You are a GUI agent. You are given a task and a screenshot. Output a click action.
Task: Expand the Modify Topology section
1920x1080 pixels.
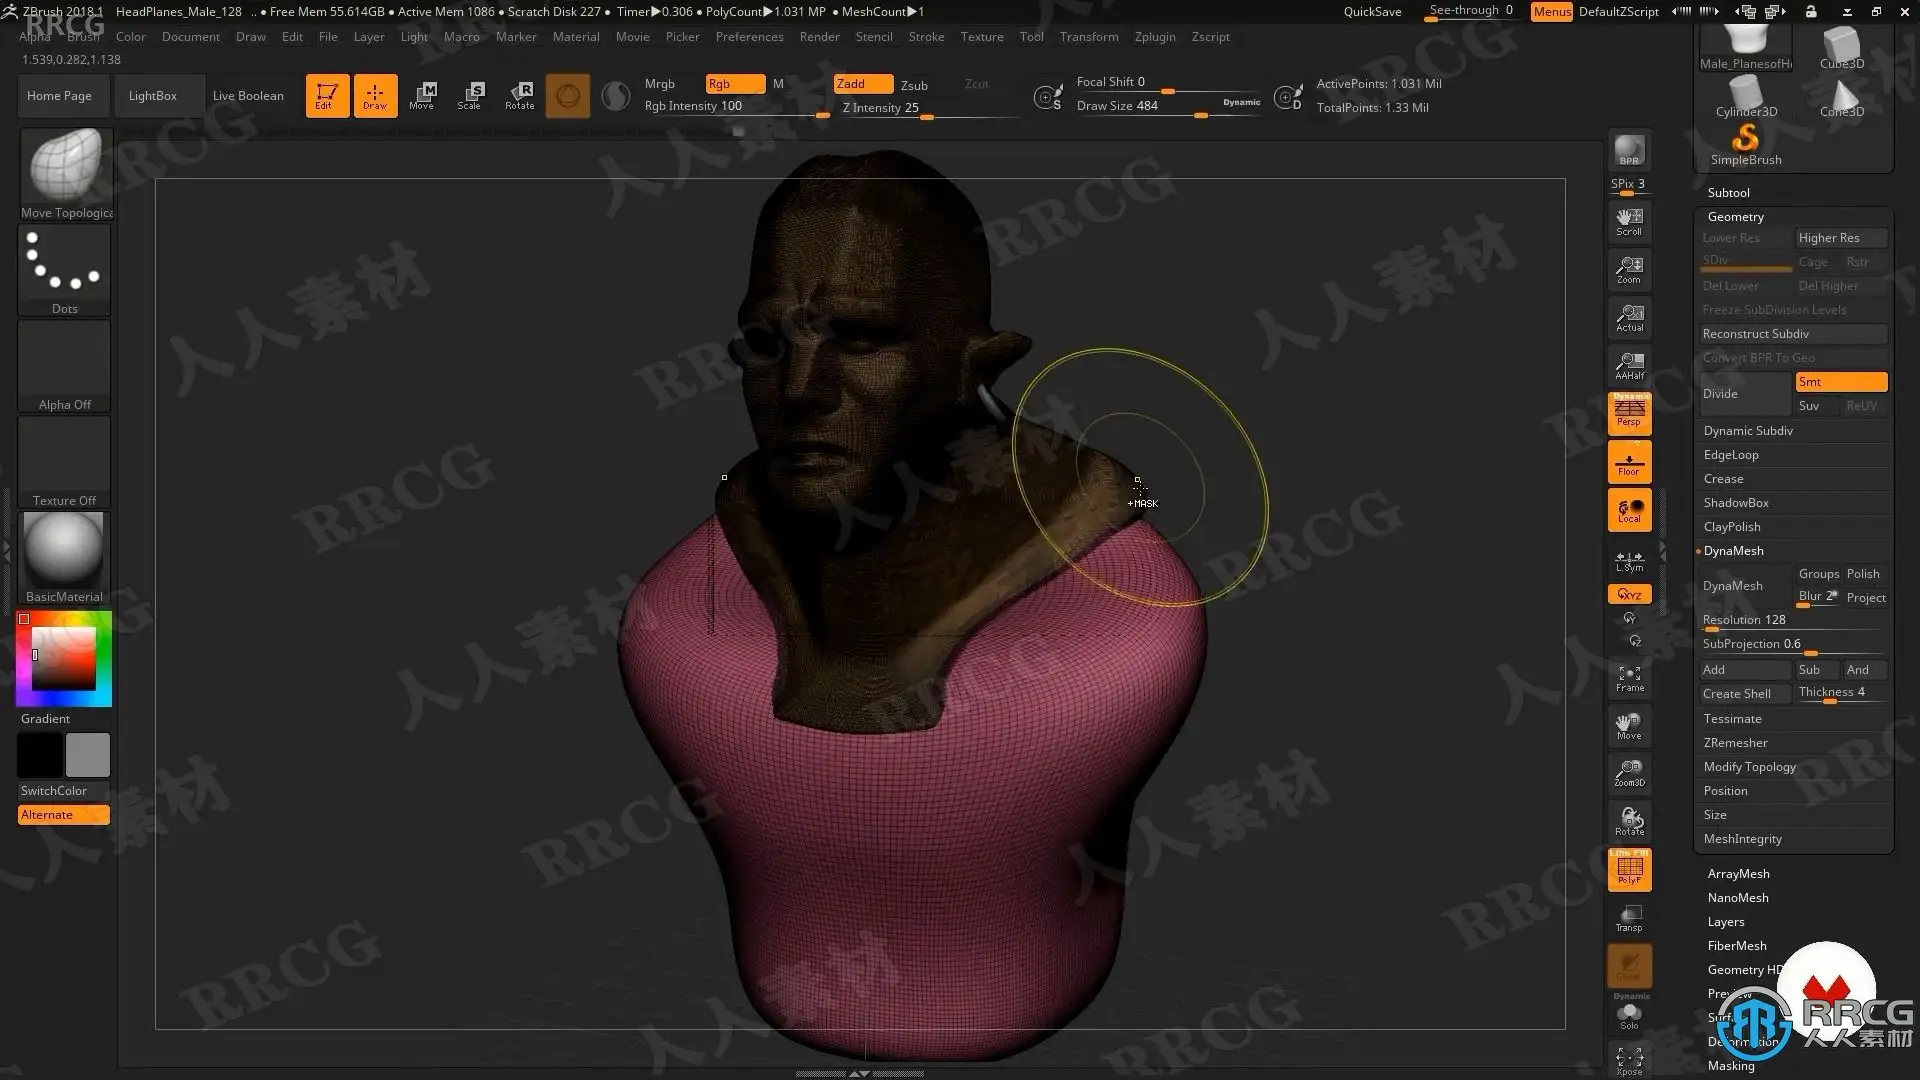pos(1750,767)
